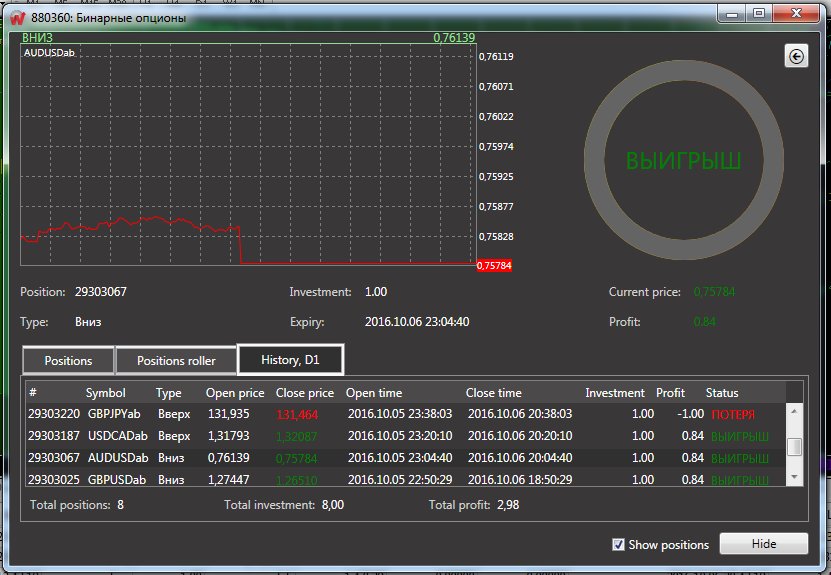The width and height of the screenshot is (831, 575).
Task: Click the Close time column header
Action: [493, 393]
